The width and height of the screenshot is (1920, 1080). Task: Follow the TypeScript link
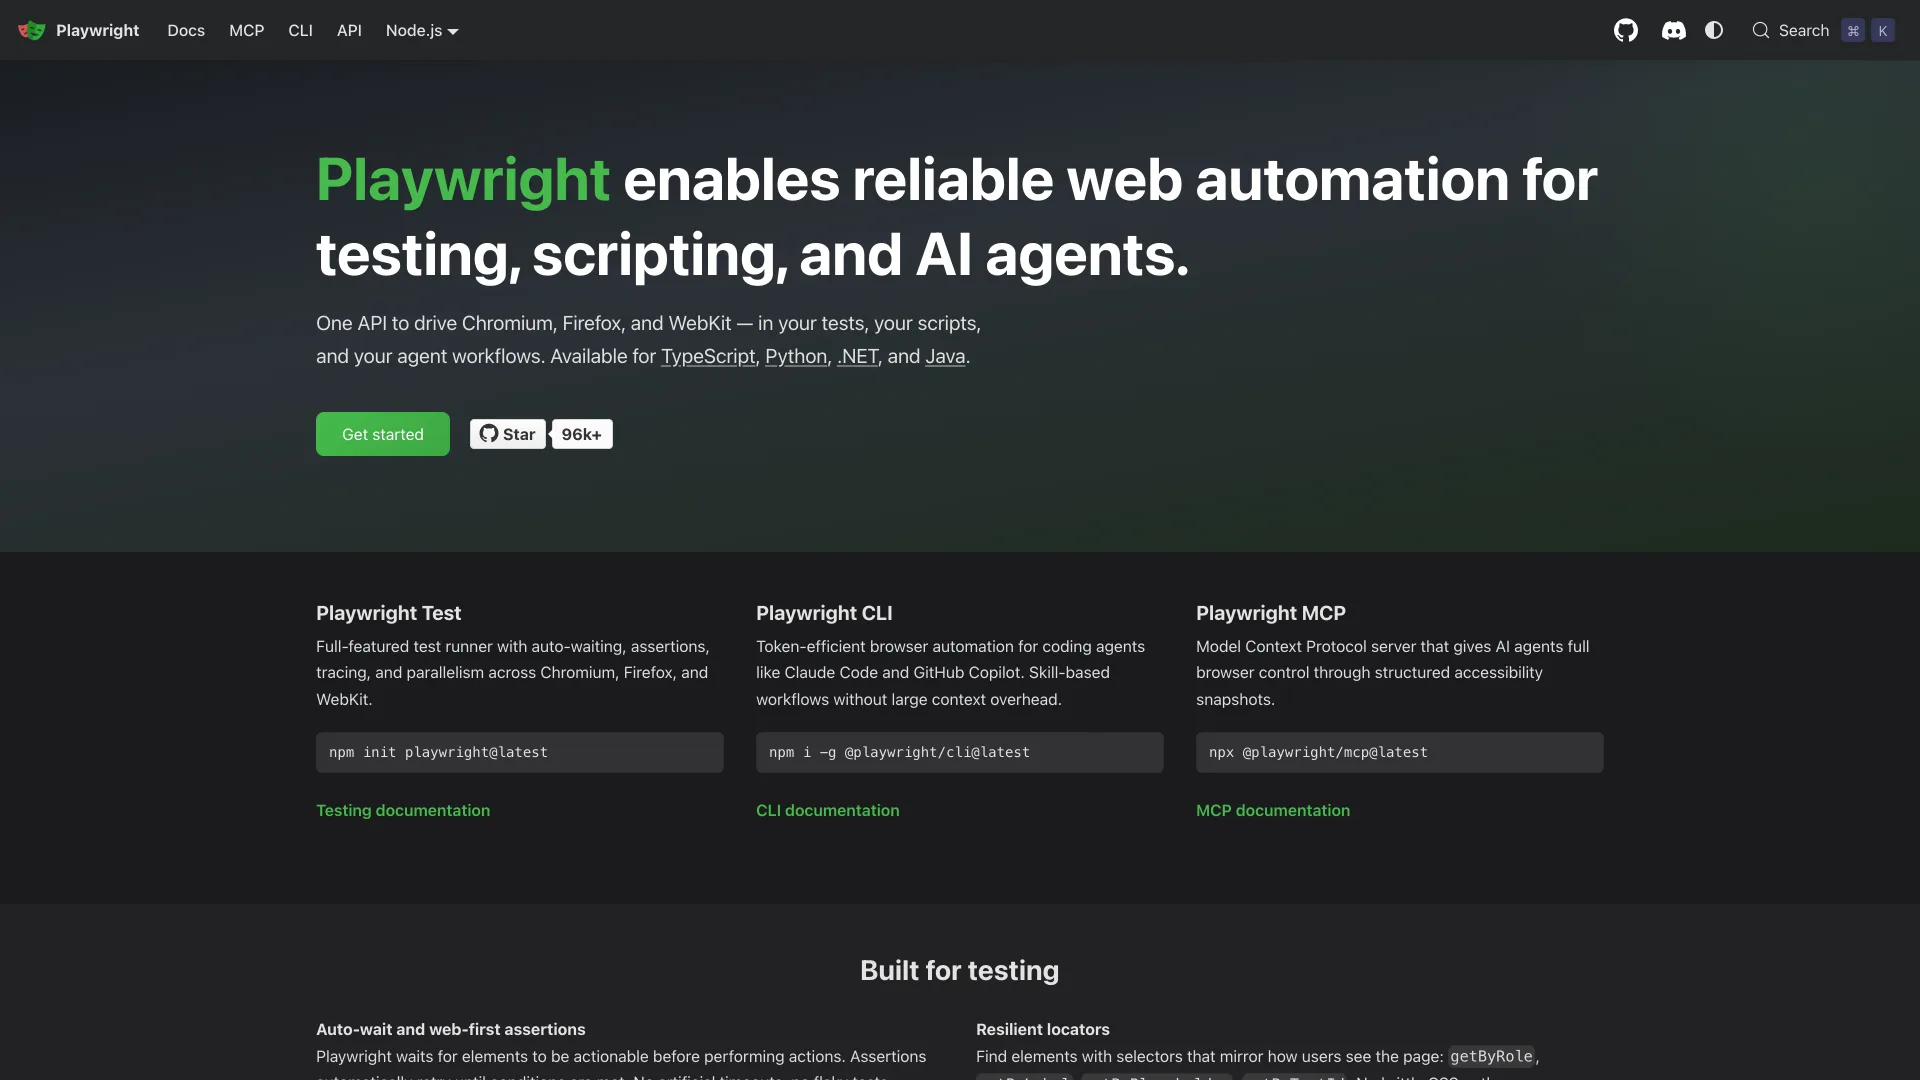(x=708, y=356)
